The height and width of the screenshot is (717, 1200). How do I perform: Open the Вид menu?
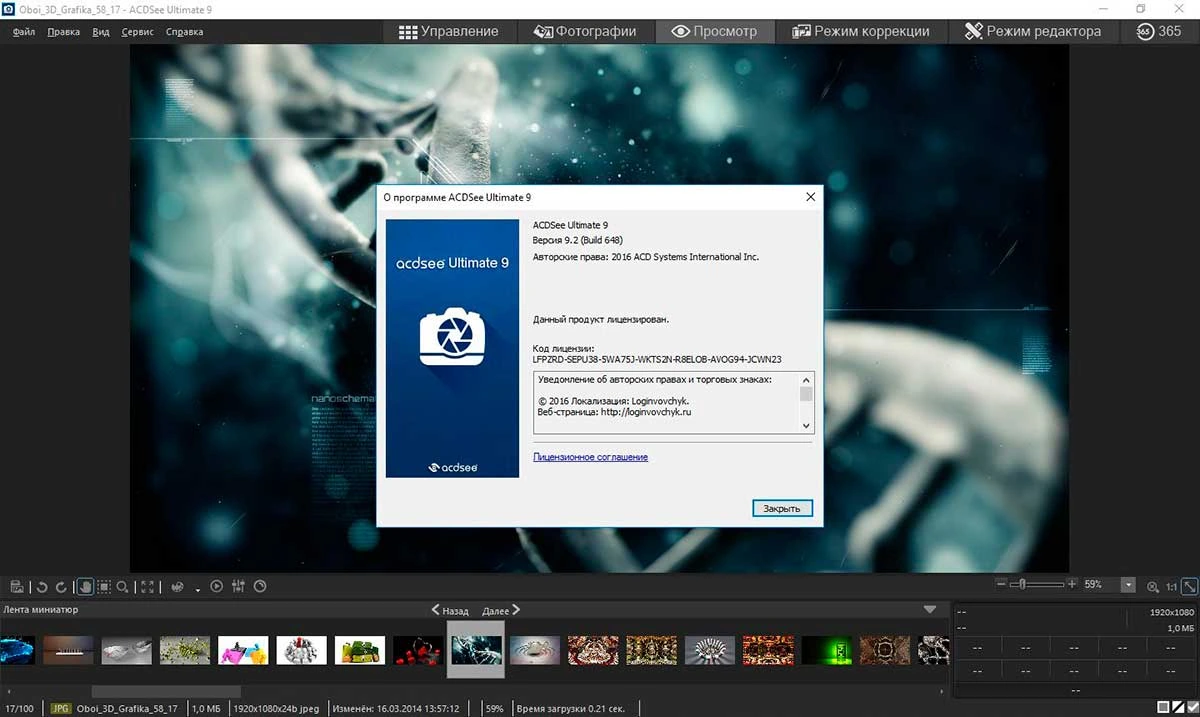coord(100,32)
